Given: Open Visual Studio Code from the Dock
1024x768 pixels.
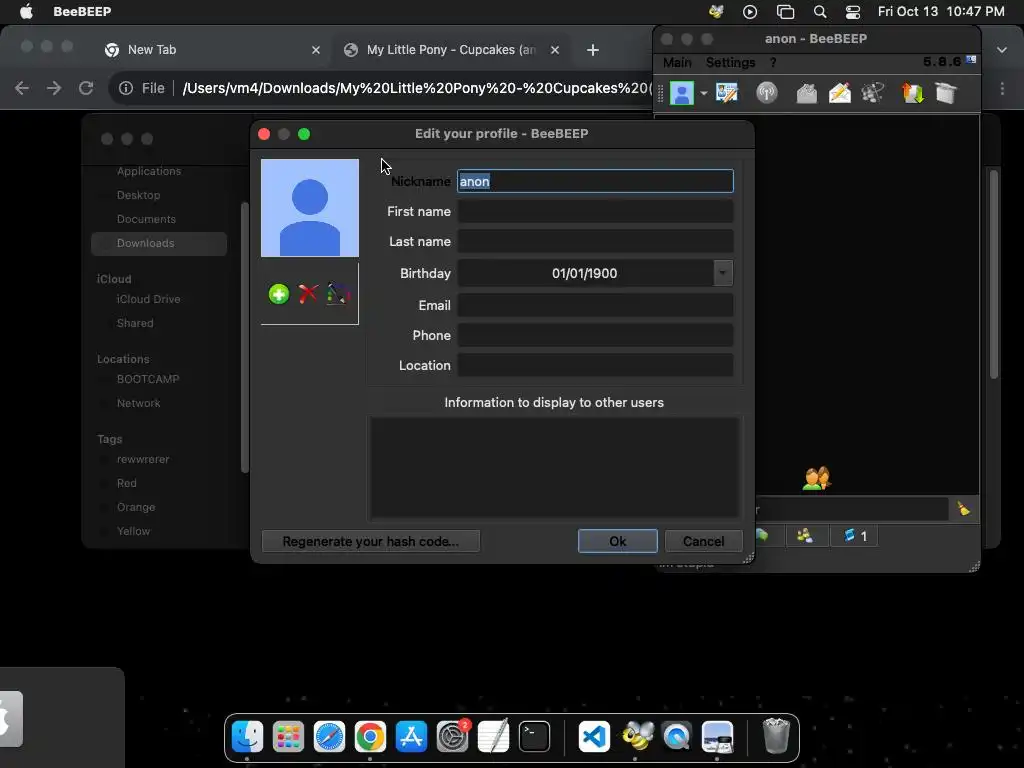Looking at the screenshot, I should (594, 737).
